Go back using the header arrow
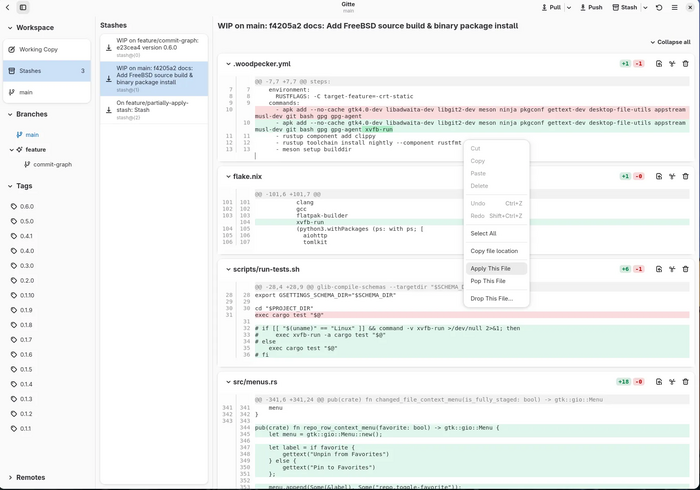This screenshot has width=700, height=490. click(x=8, y=8)
